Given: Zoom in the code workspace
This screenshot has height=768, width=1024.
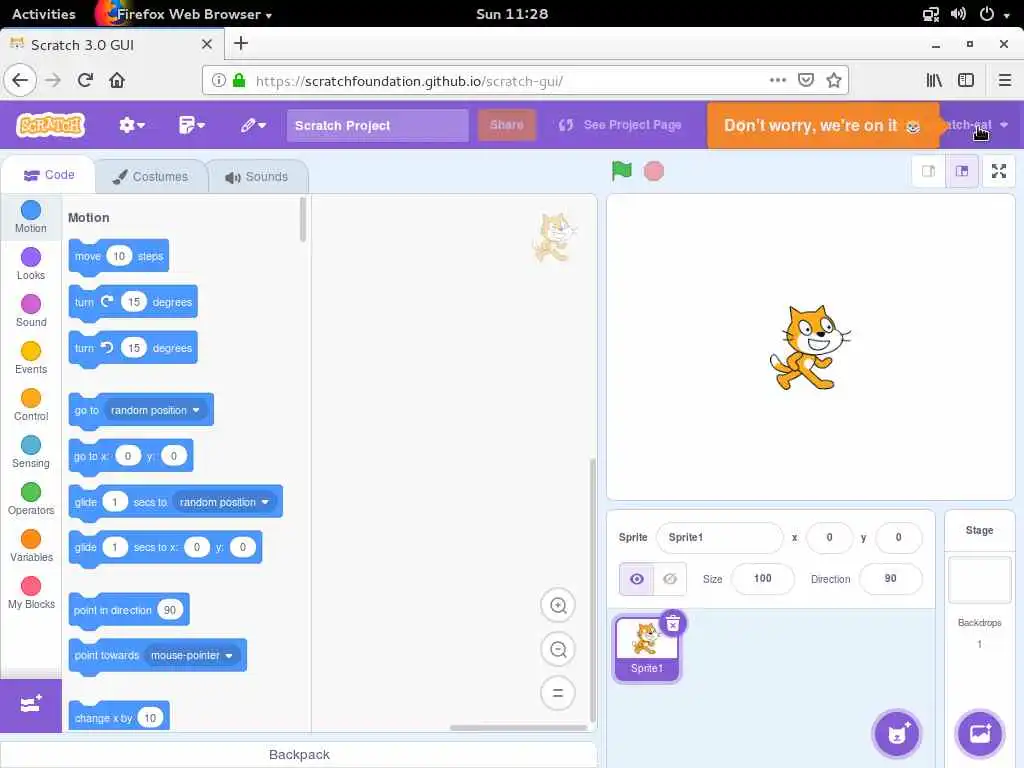Looking at the screenshot, I should (x=558, y=605).
